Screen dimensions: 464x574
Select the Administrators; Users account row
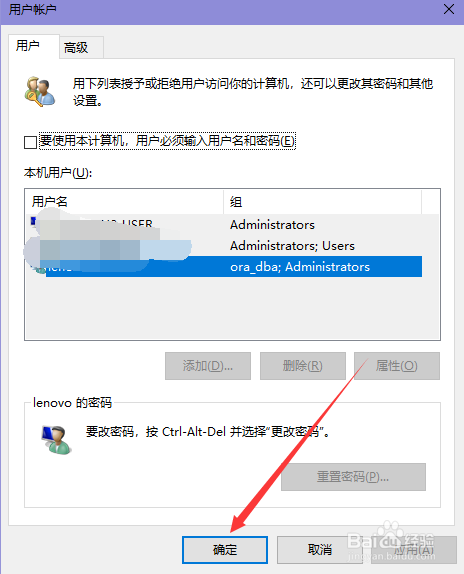tap(224, 246)
